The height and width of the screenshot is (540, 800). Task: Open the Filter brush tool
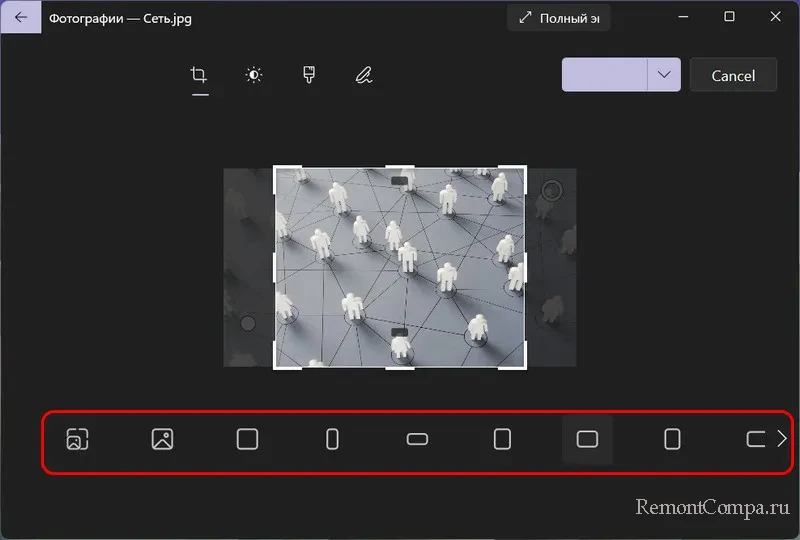click(309, 75)
